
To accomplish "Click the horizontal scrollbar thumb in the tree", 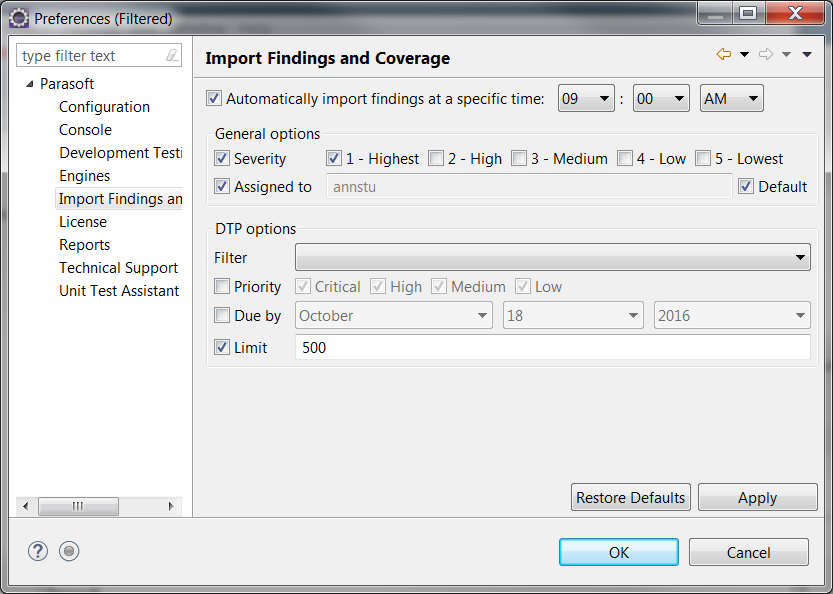I will pos(78,506).
